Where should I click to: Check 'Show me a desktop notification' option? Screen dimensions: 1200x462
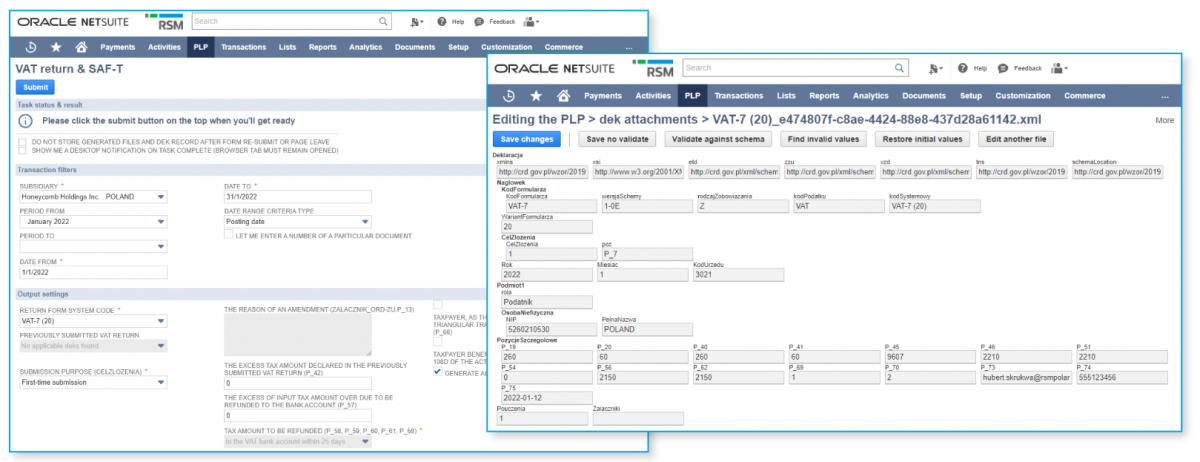[x=22, y=151]
